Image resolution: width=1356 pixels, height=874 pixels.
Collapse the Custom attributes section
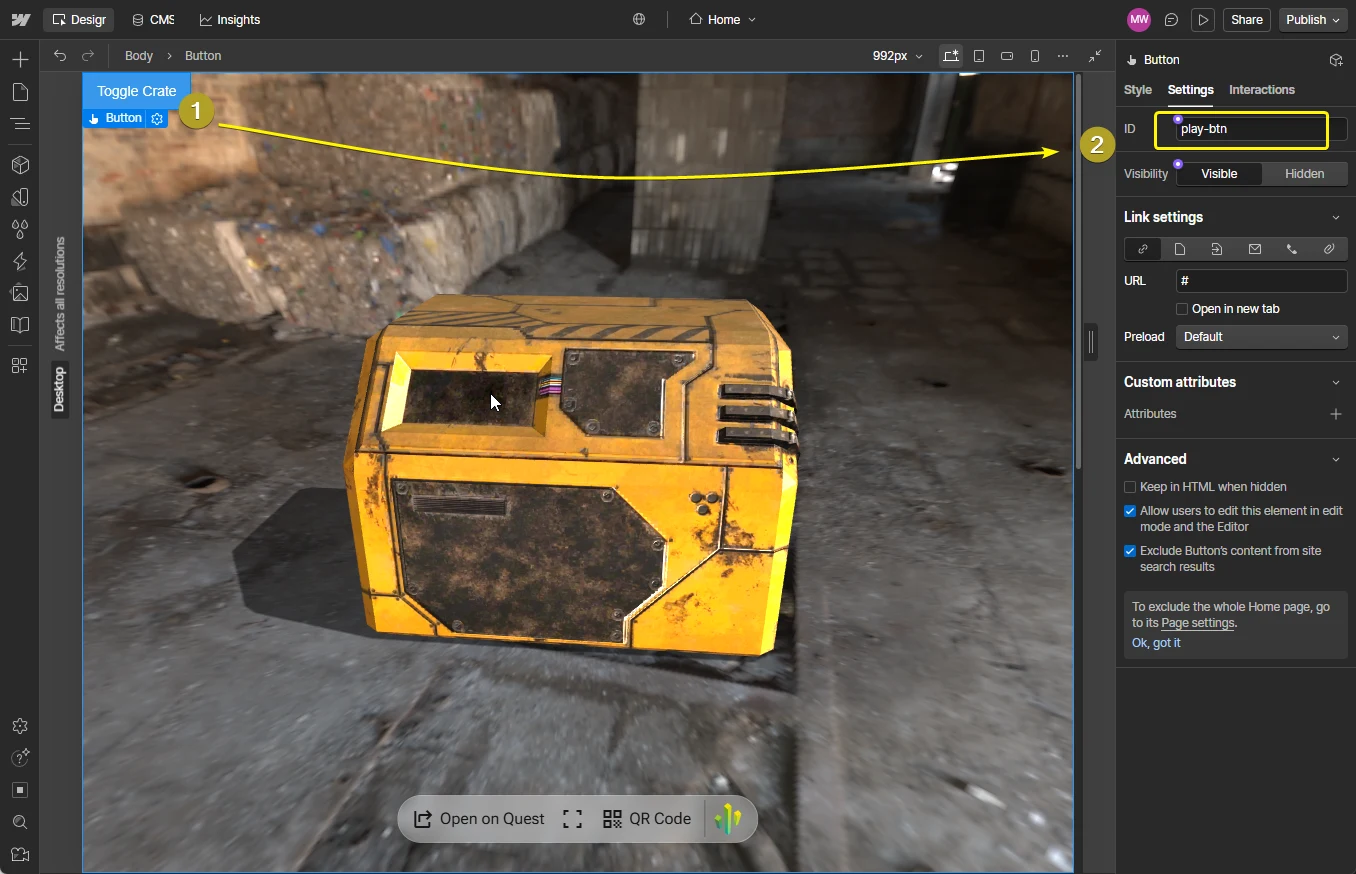1336,383
